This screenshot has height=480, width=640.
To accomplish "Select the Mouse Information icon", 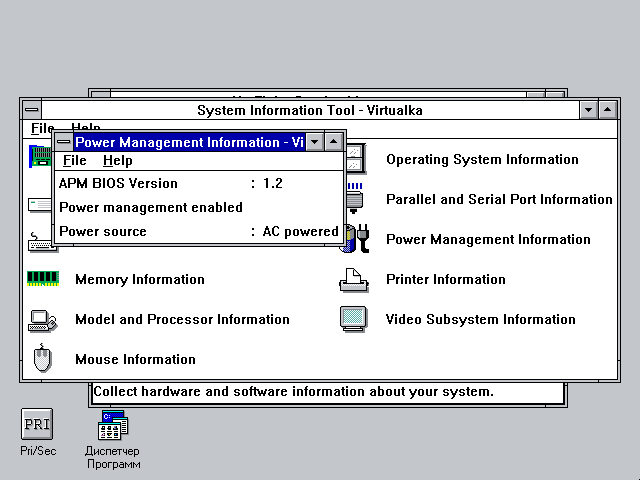I will click(x=42, y=359).
